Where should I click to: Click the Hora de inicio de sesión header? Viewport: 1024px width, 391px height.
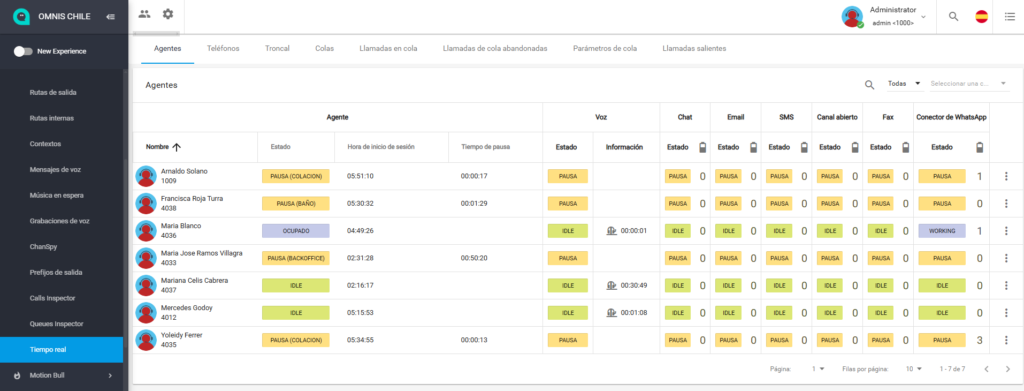(x=382, y=148)
